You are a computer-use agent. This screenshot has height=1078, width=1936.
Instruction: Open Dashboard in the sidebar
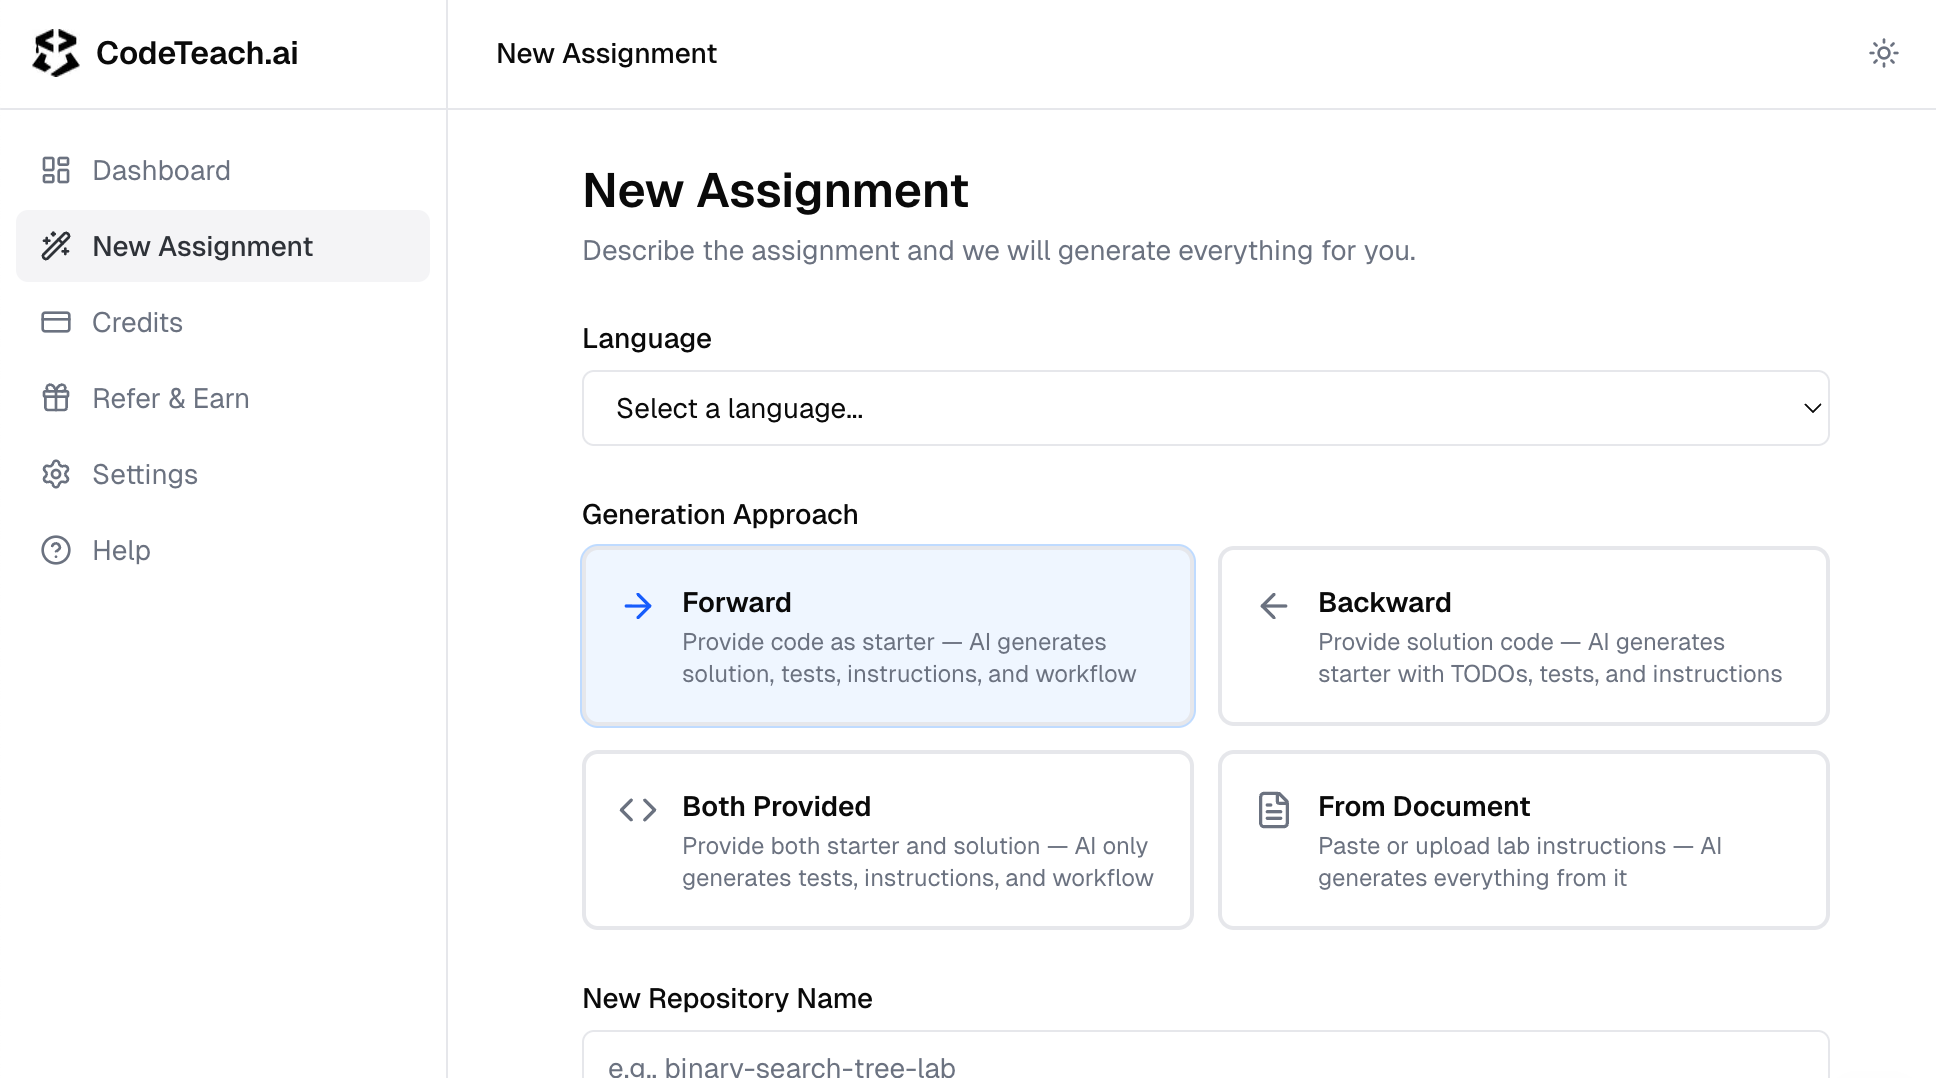[x=223, y=170]
